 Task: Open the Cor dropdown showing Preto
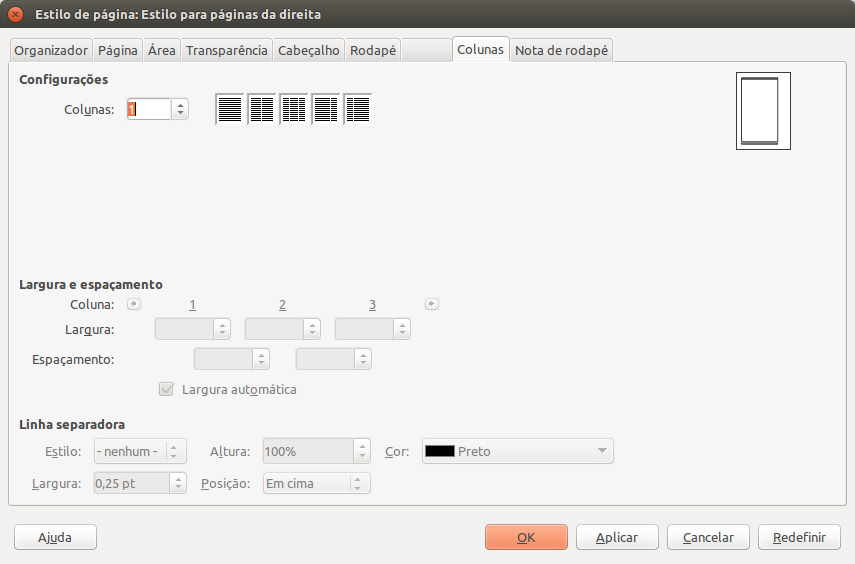pyautogui.click(x=517, y=452)
